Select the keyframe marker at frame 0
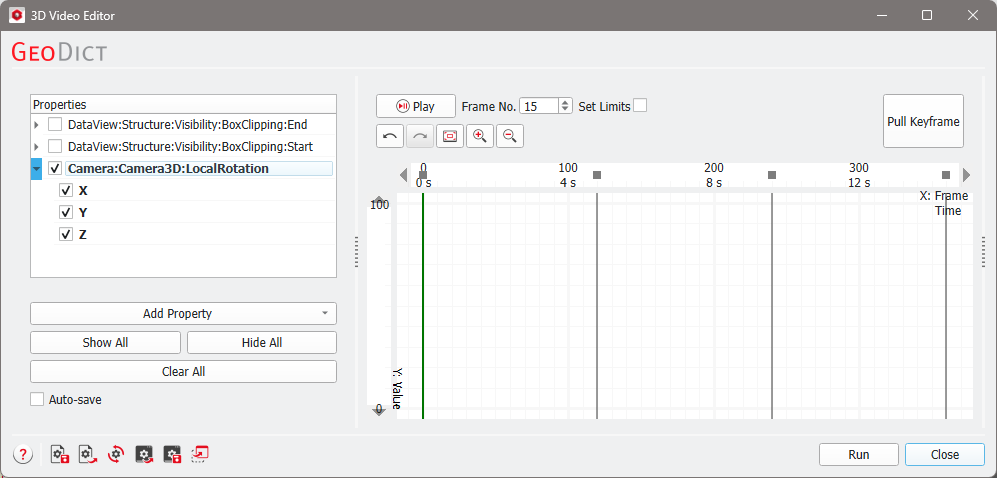 click(423, 175)
